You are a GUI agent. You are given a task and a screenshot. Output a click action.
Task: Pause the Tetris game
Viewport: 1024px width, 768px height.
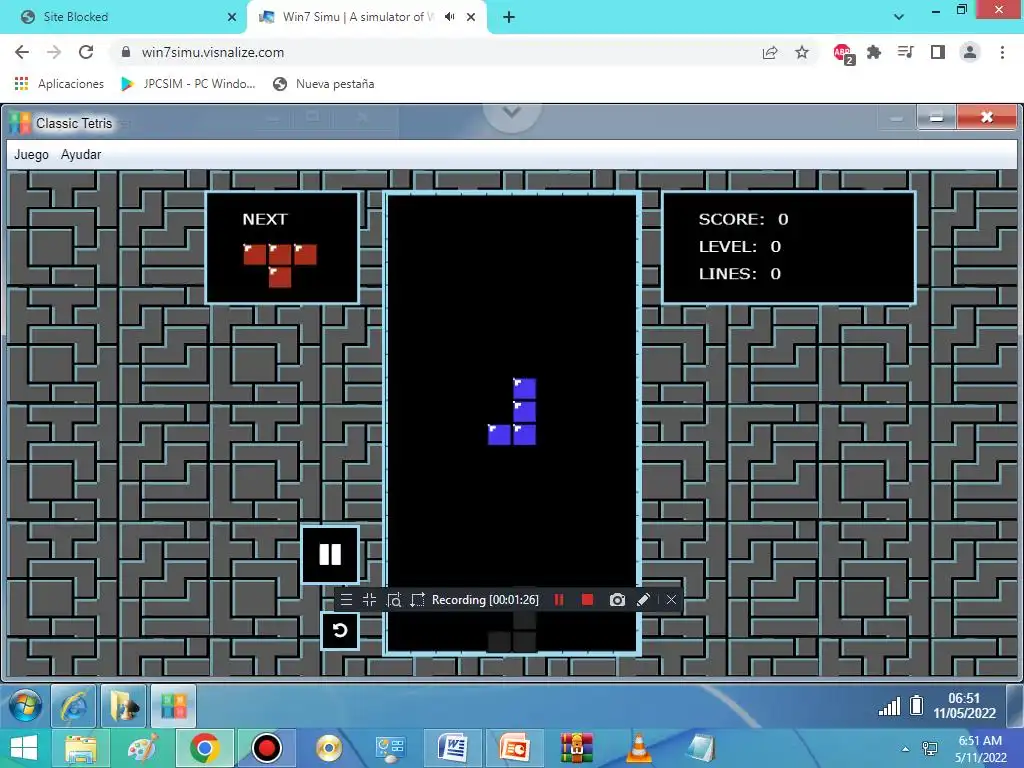coord(330,554)
